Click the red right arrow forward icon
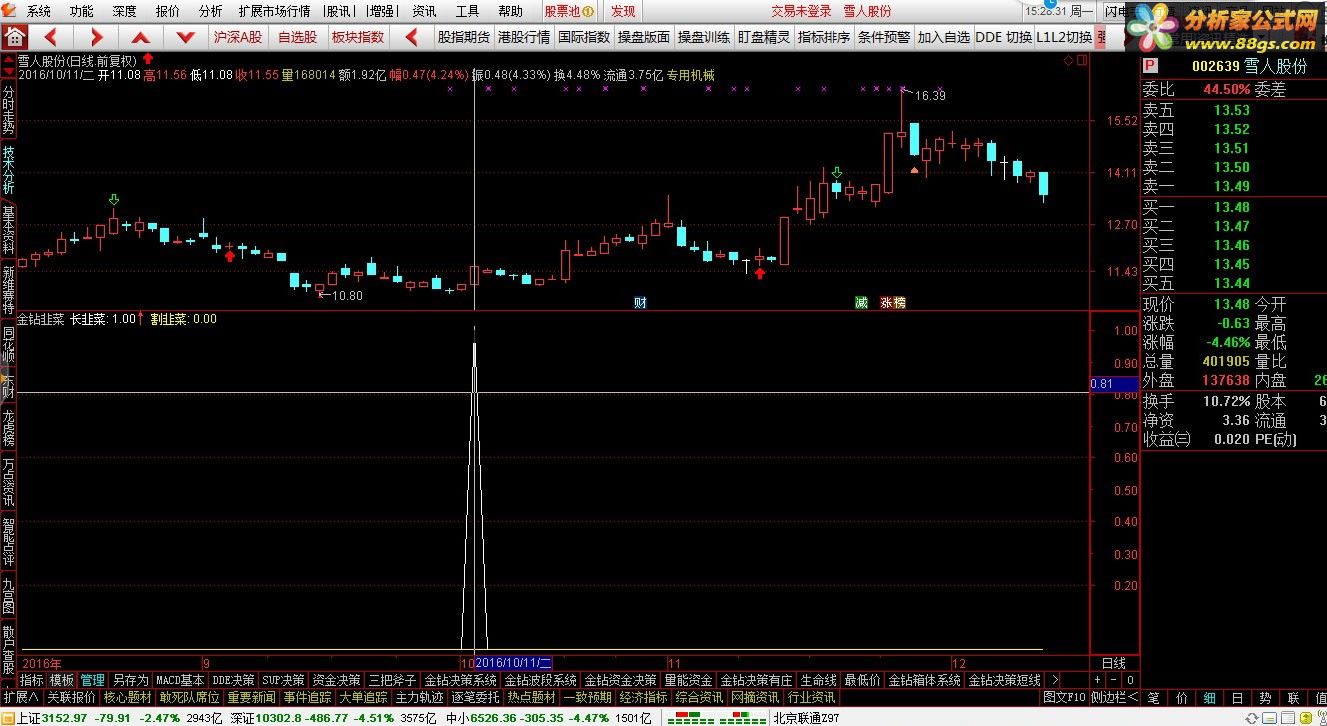The width and height of the screenshot is (1327, 726). (96, 37)
